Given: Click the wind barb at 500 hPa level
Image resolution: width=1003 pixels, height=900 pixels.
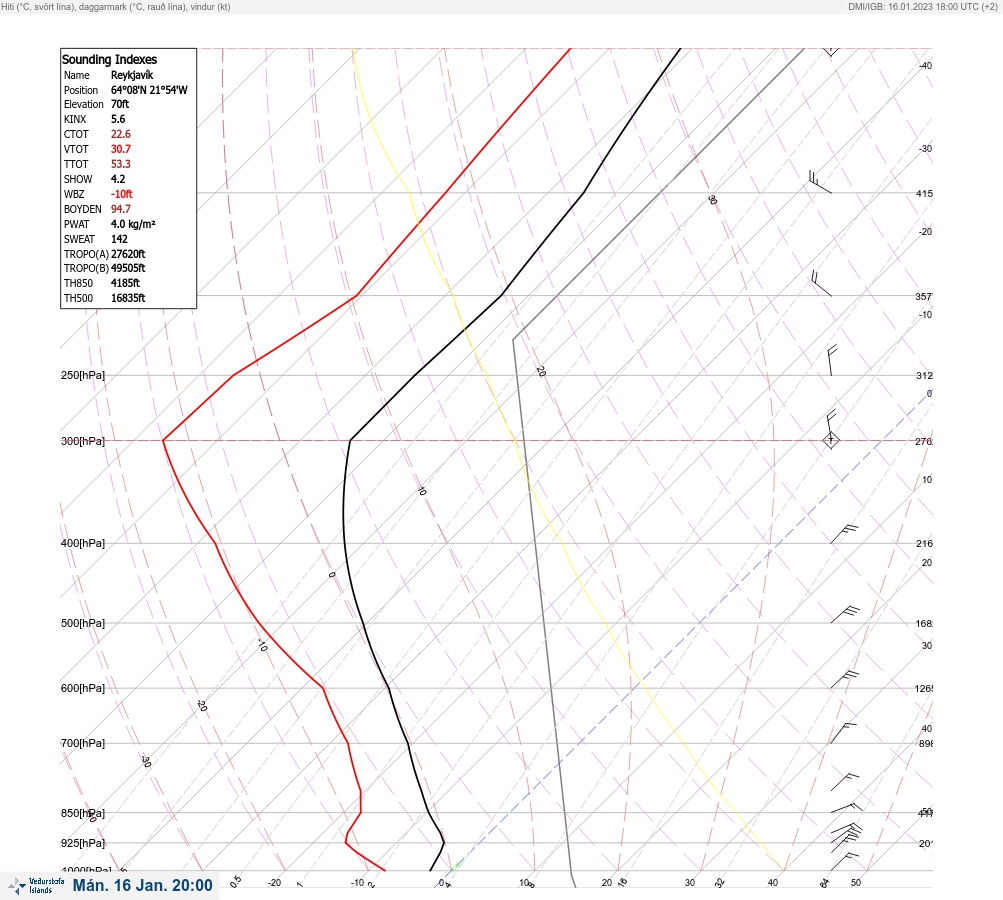Looking at the screenshot, I should click(845, 615).
